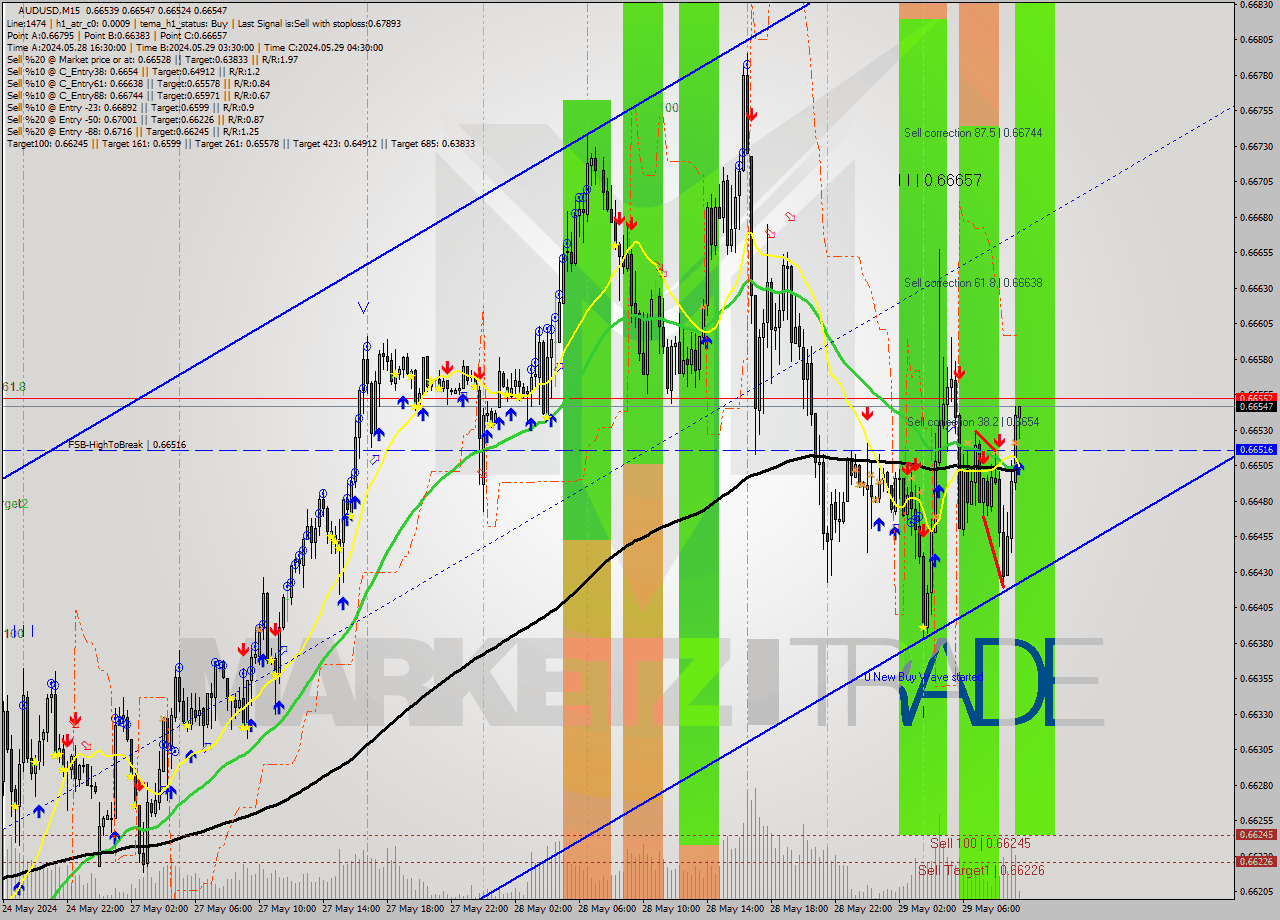Click the '61.8' level label at left edge

click(14, 386)
